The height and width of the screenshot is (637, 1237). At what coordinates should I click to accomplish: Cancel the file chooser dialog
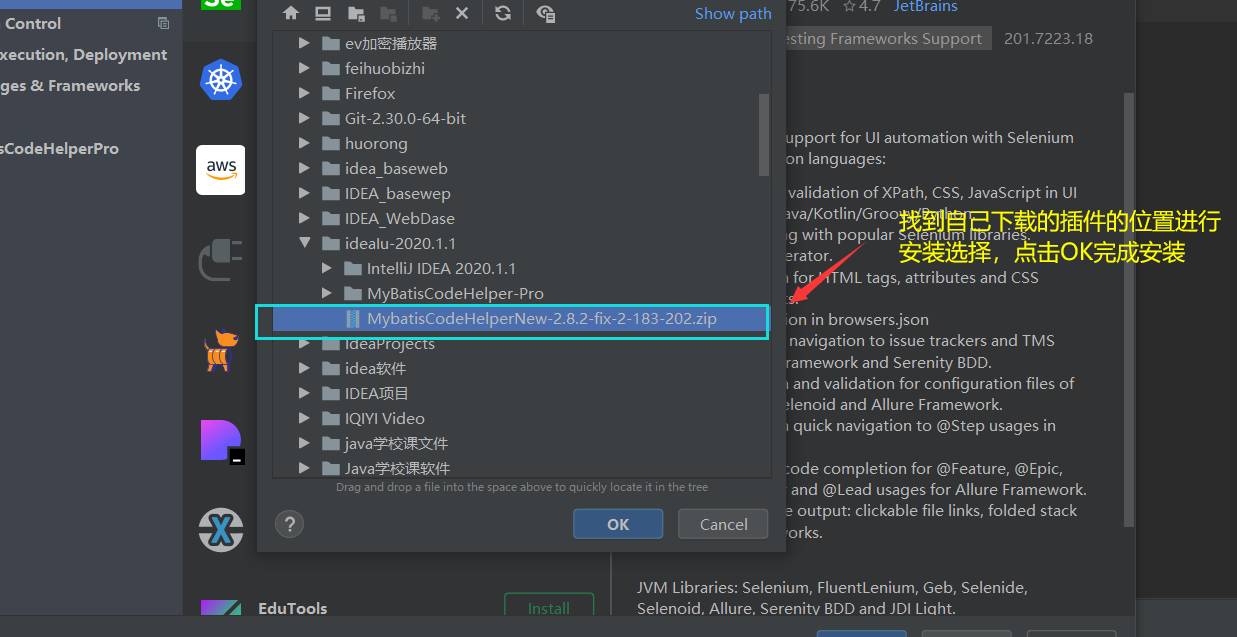(x=723, y=524)
